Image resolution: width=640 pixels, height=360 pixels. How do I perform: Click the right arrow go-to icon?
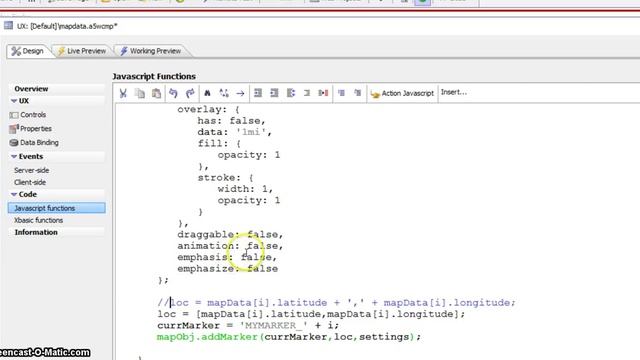[240, 93]
